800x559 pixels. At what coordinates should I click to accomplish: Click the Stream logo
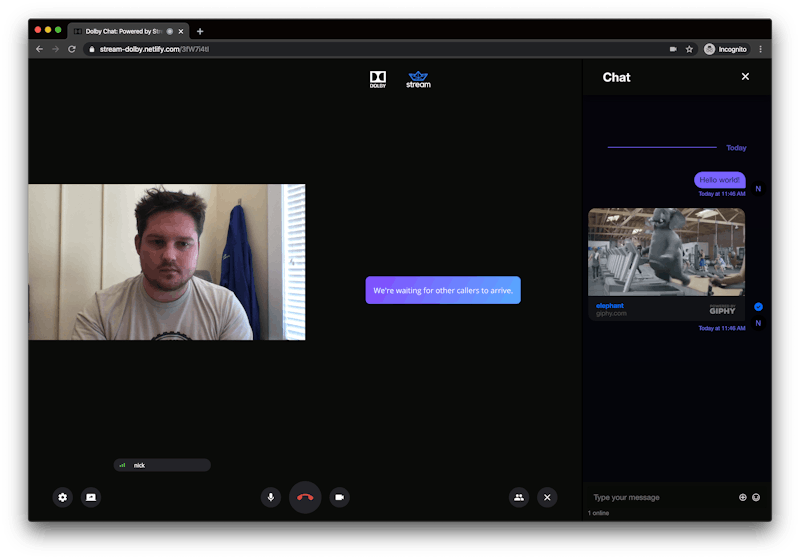point(418,79)
